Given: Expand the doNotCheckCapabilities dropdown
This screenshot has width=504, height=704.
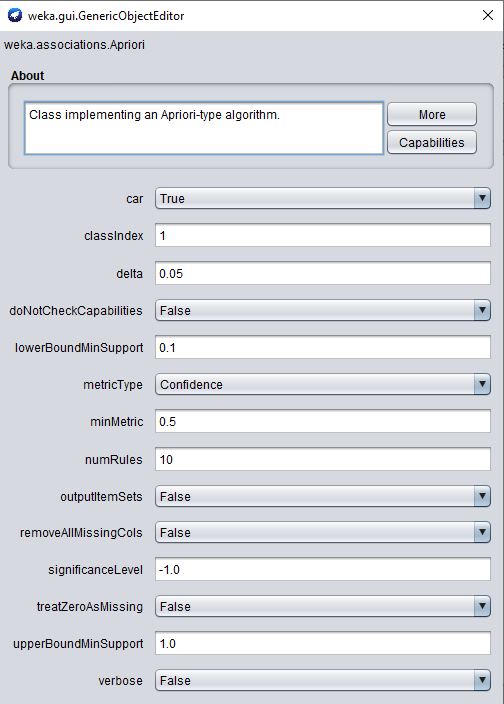Looking at the screenshot, I should (x=323, y=310).
